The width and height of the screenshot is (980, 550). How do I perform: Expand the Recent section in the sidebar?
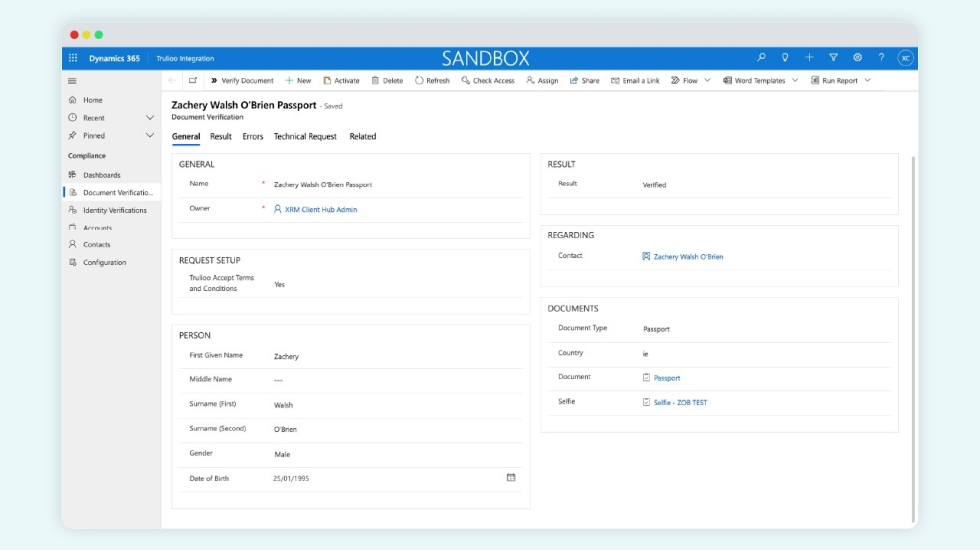[x=150, y=118]
